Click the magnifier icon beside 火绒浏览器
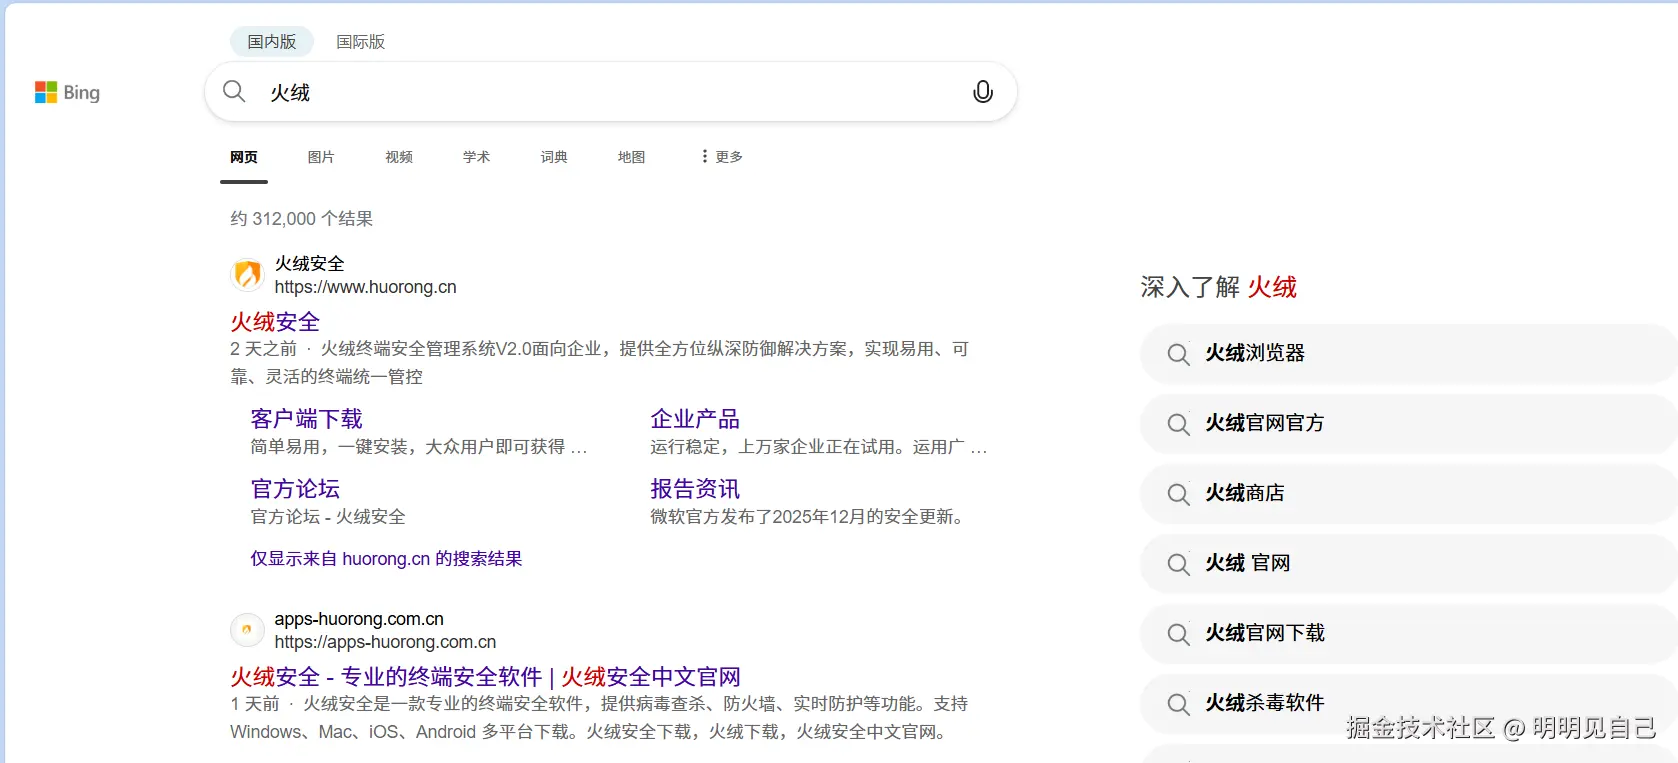Image resolution: width=1678 pixels, height=763 pixels. click(x=1179, y=354)
